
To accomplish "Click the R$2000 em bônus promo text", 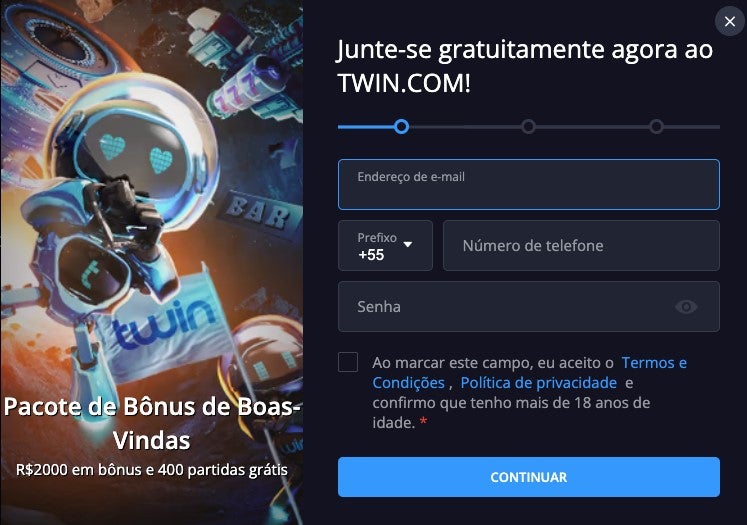I will click(x=152, y=470).
